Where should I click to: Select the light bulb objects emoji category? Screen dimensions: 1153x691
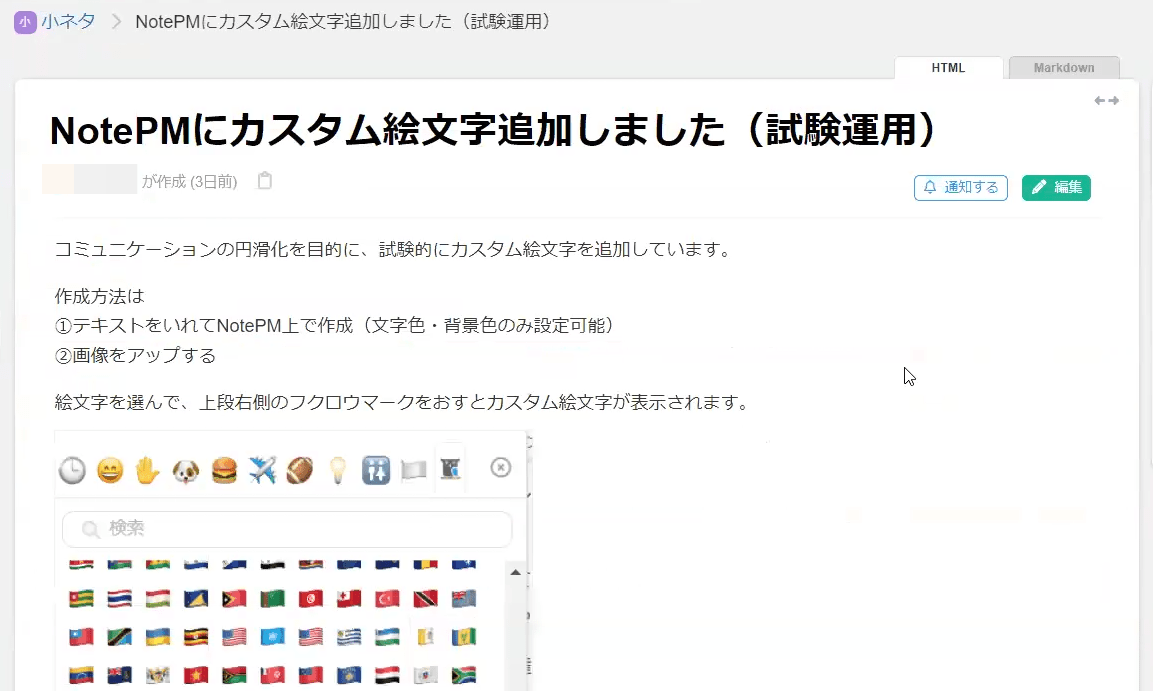point(338,470)
